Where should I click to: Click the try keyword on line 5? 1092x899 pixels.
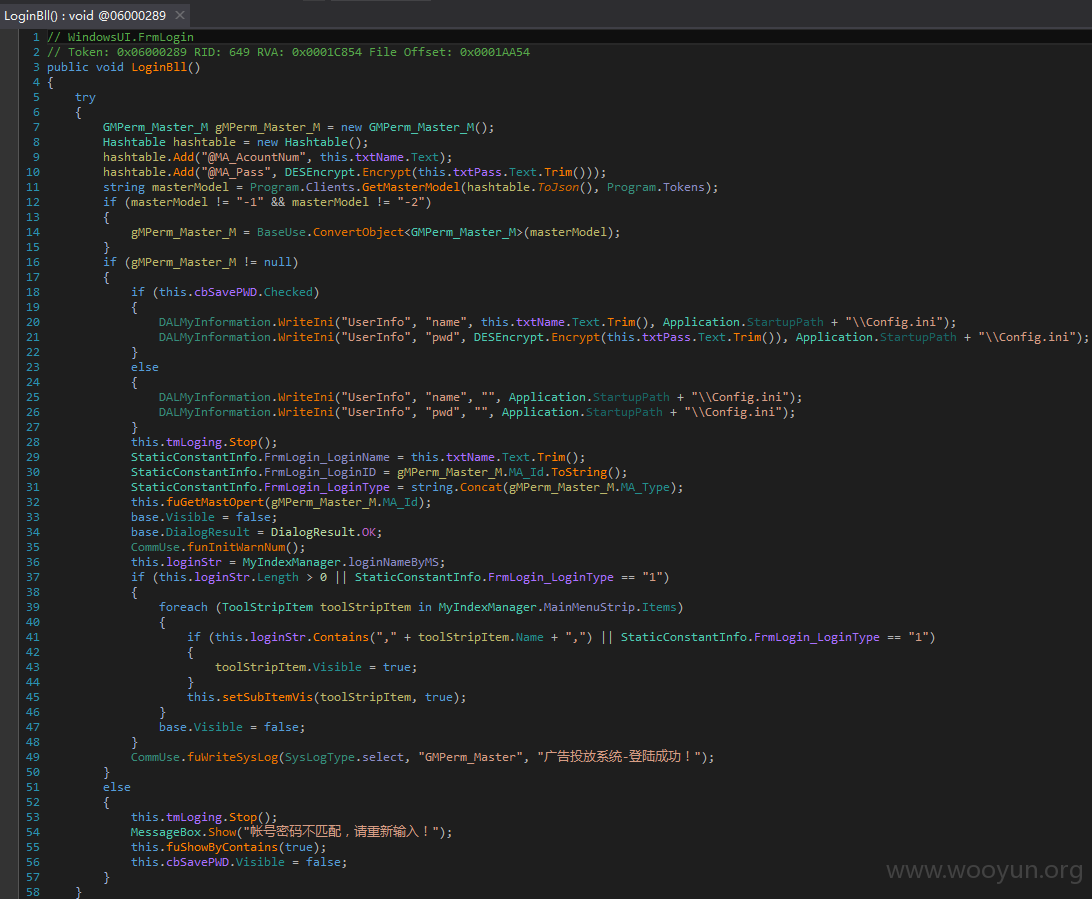click(x=85, y=97)
